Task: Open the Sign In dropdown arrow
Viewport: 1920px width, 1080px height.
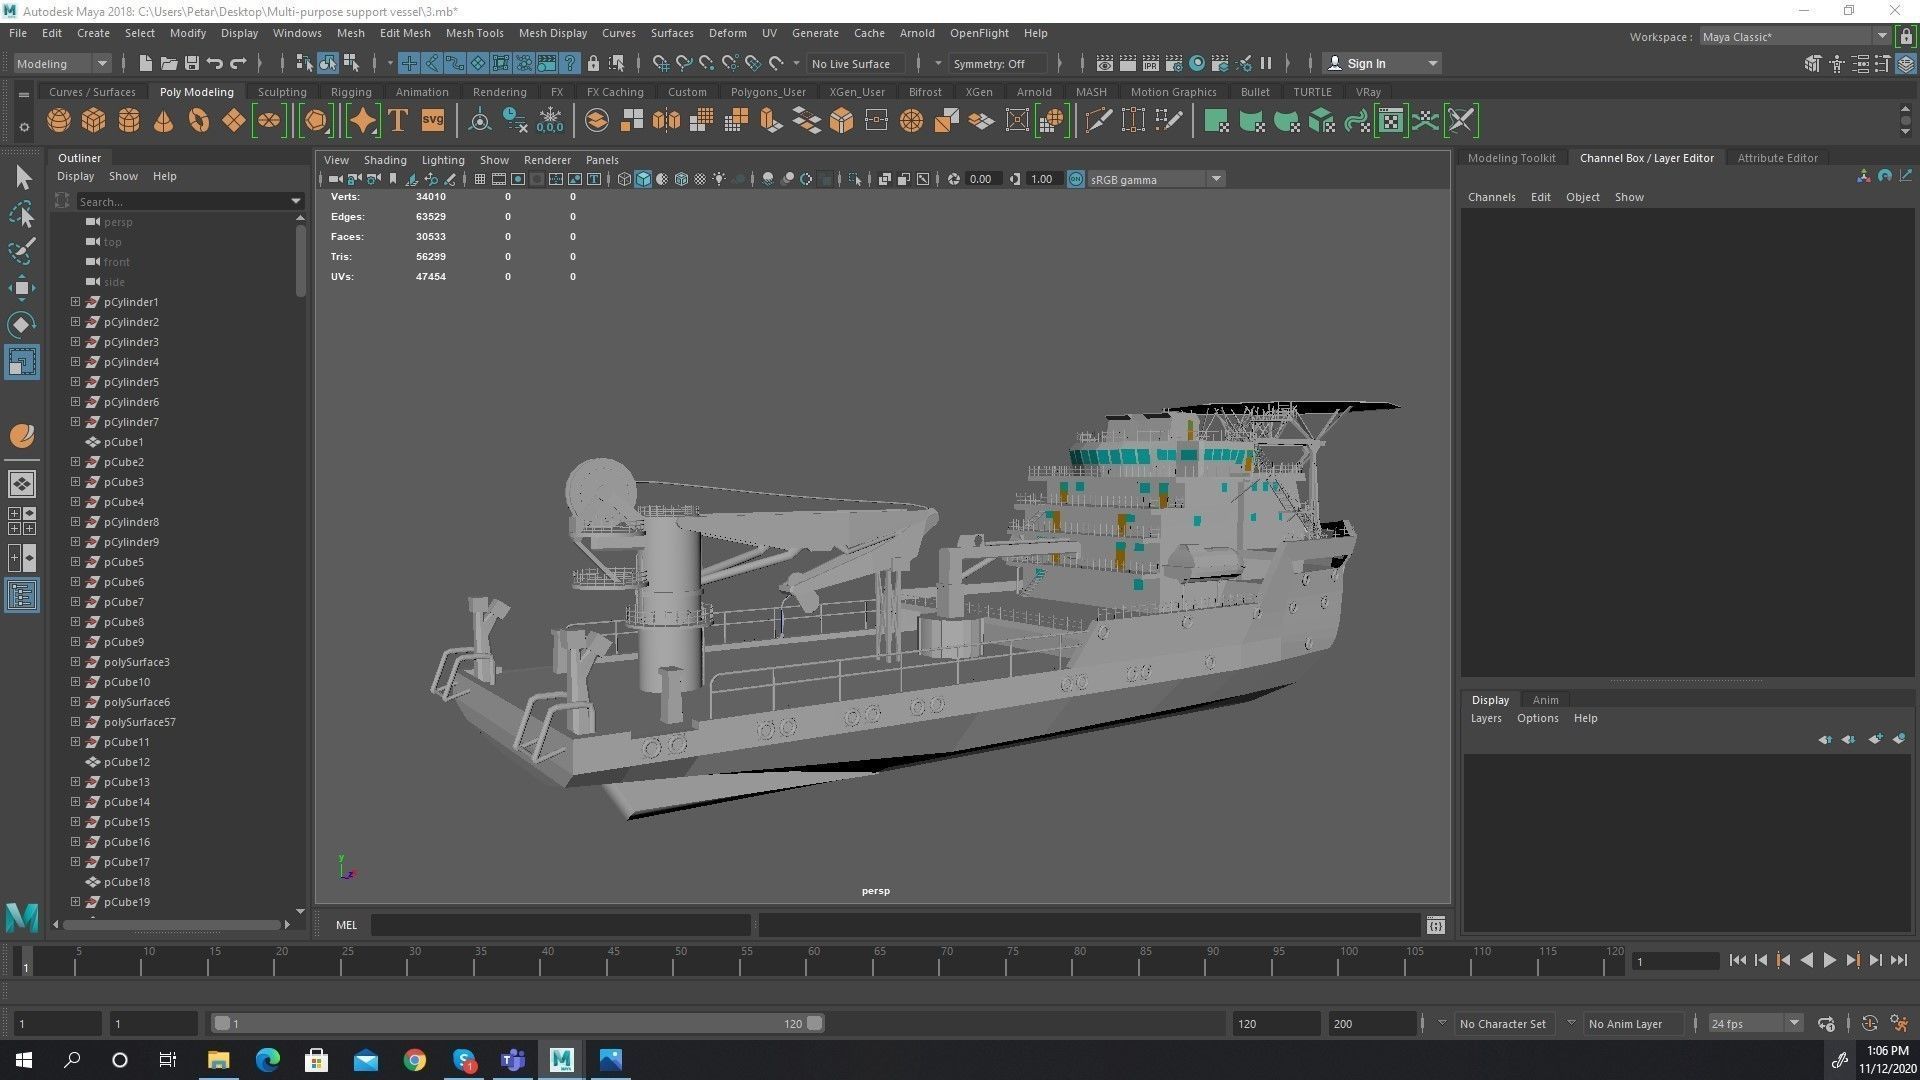Action: [1433, 63]
